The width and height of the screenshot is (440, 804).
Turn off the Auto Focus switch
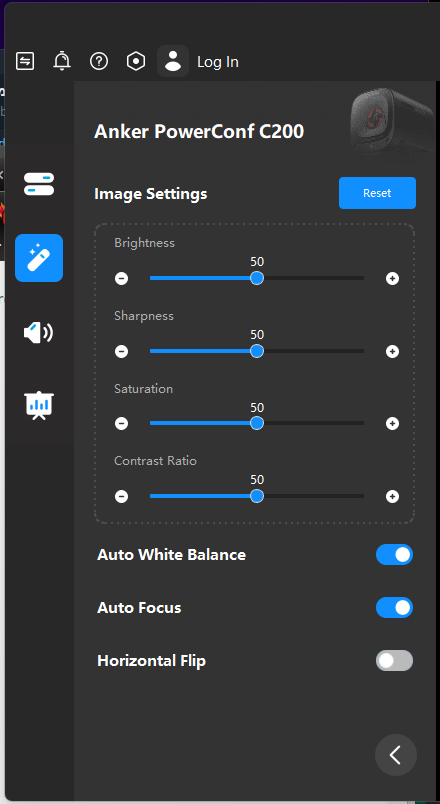pyautogui.click(x=394, y=608)
